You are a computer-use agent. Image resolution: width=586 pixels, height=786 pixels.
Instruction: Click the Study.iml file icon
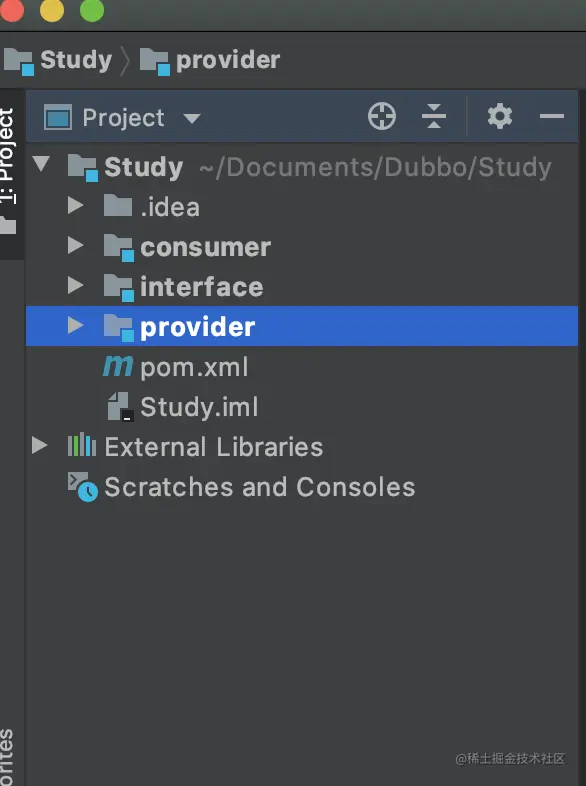[120, 407]
